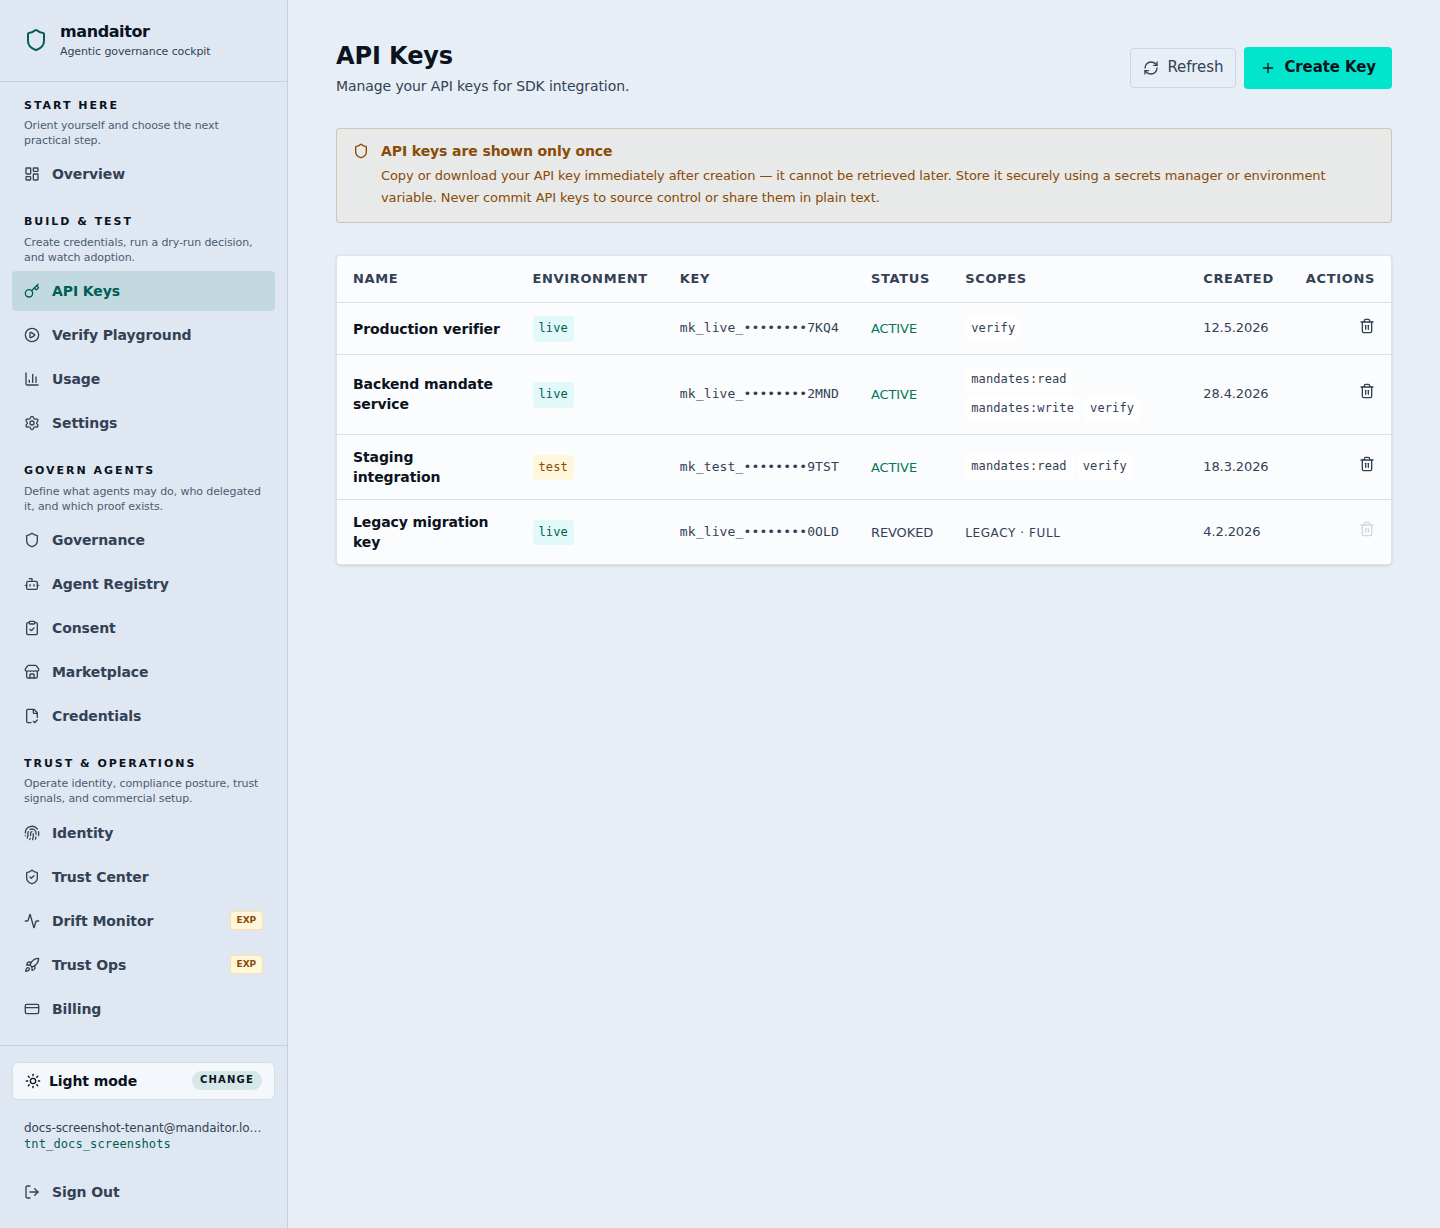Viewport: 1440px width, 1228px height.
Task: Change the Light mode theme
Action: pyautogui.click(x=226, y=1080)
